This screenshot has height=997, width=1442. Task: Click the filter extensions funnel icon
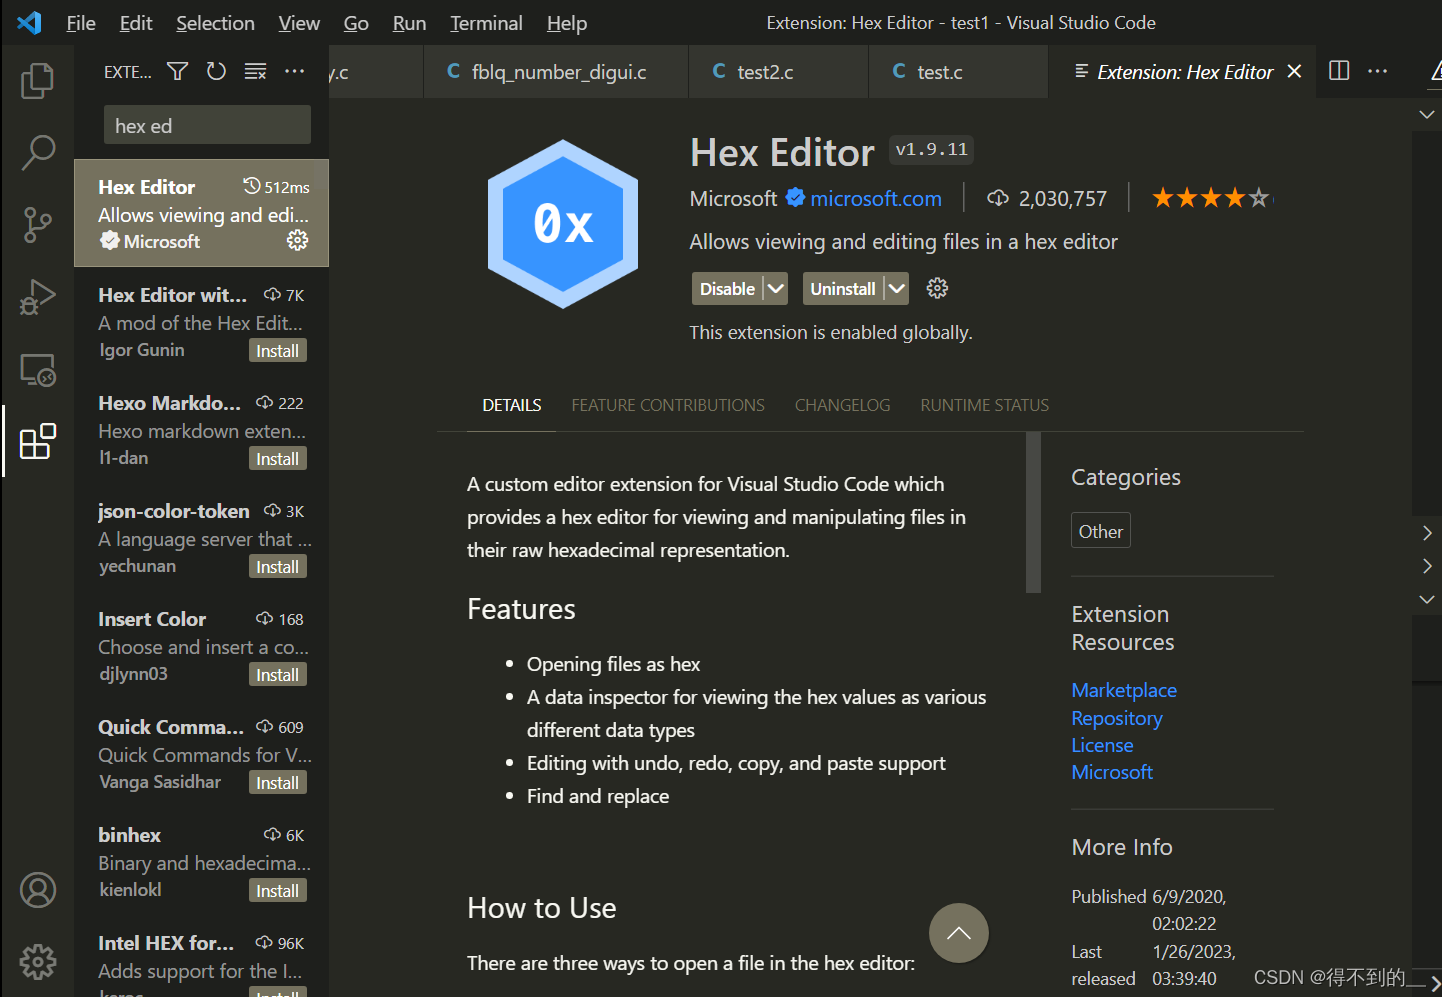(177, 71)
